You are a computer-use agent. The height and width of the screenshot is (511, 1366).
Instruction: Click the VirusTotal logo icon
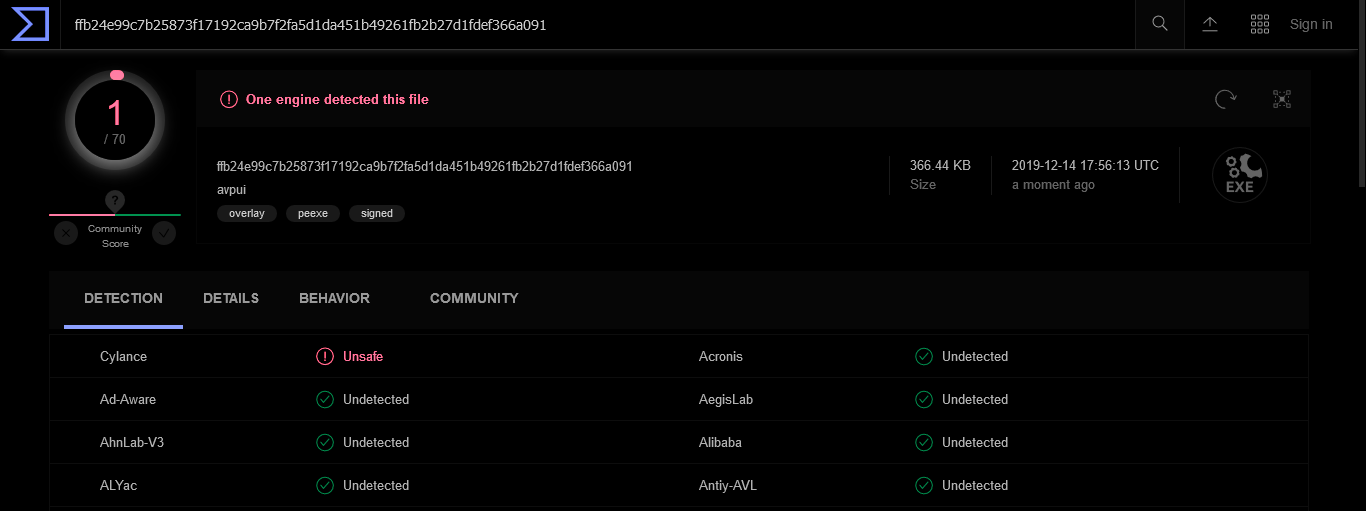[30, 24]
